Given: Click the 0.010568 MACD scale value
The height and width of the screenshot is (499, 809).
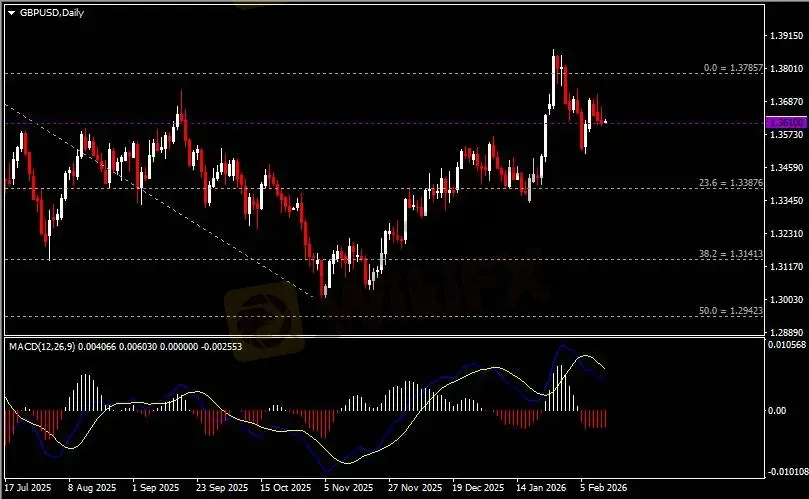Looking at the screenshot, I should 787,345.
